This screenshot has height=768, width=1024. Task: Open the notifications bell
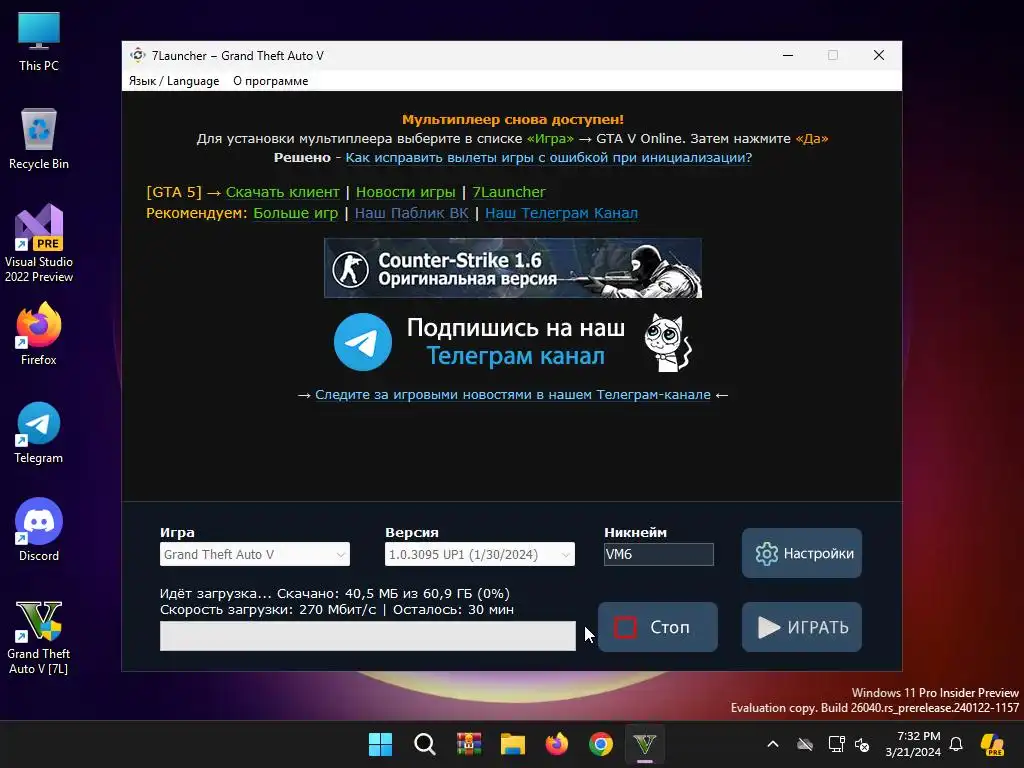tap(956, 744)
